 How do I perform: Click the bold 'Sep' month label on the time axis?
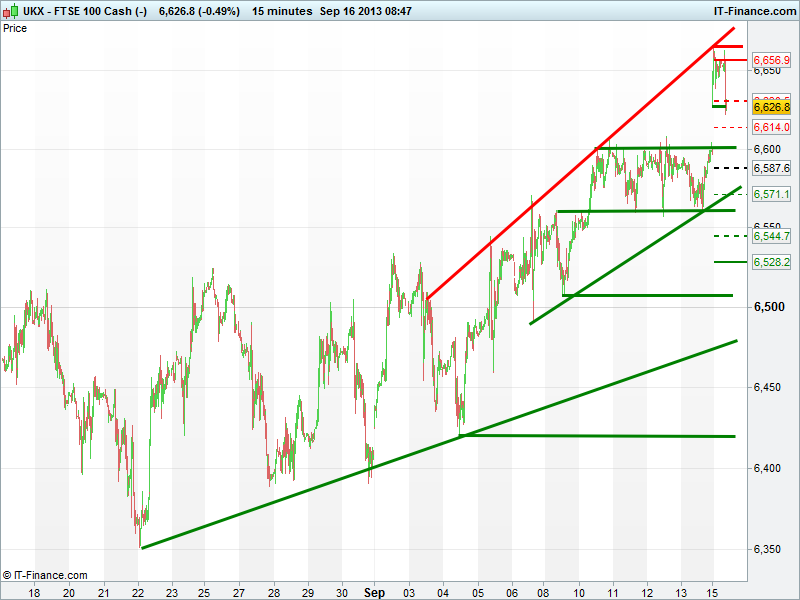[374, 593]
